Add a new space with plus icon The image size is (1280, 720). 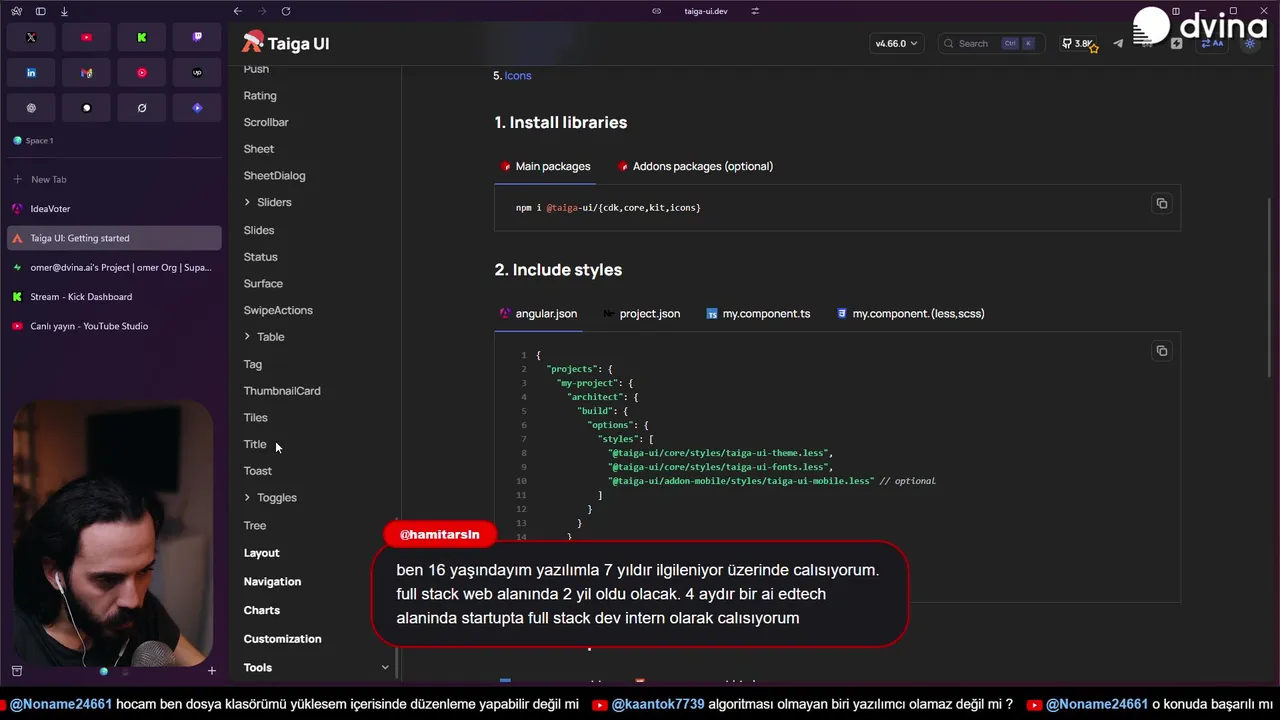pyautogui.click(x=211, y=671)
